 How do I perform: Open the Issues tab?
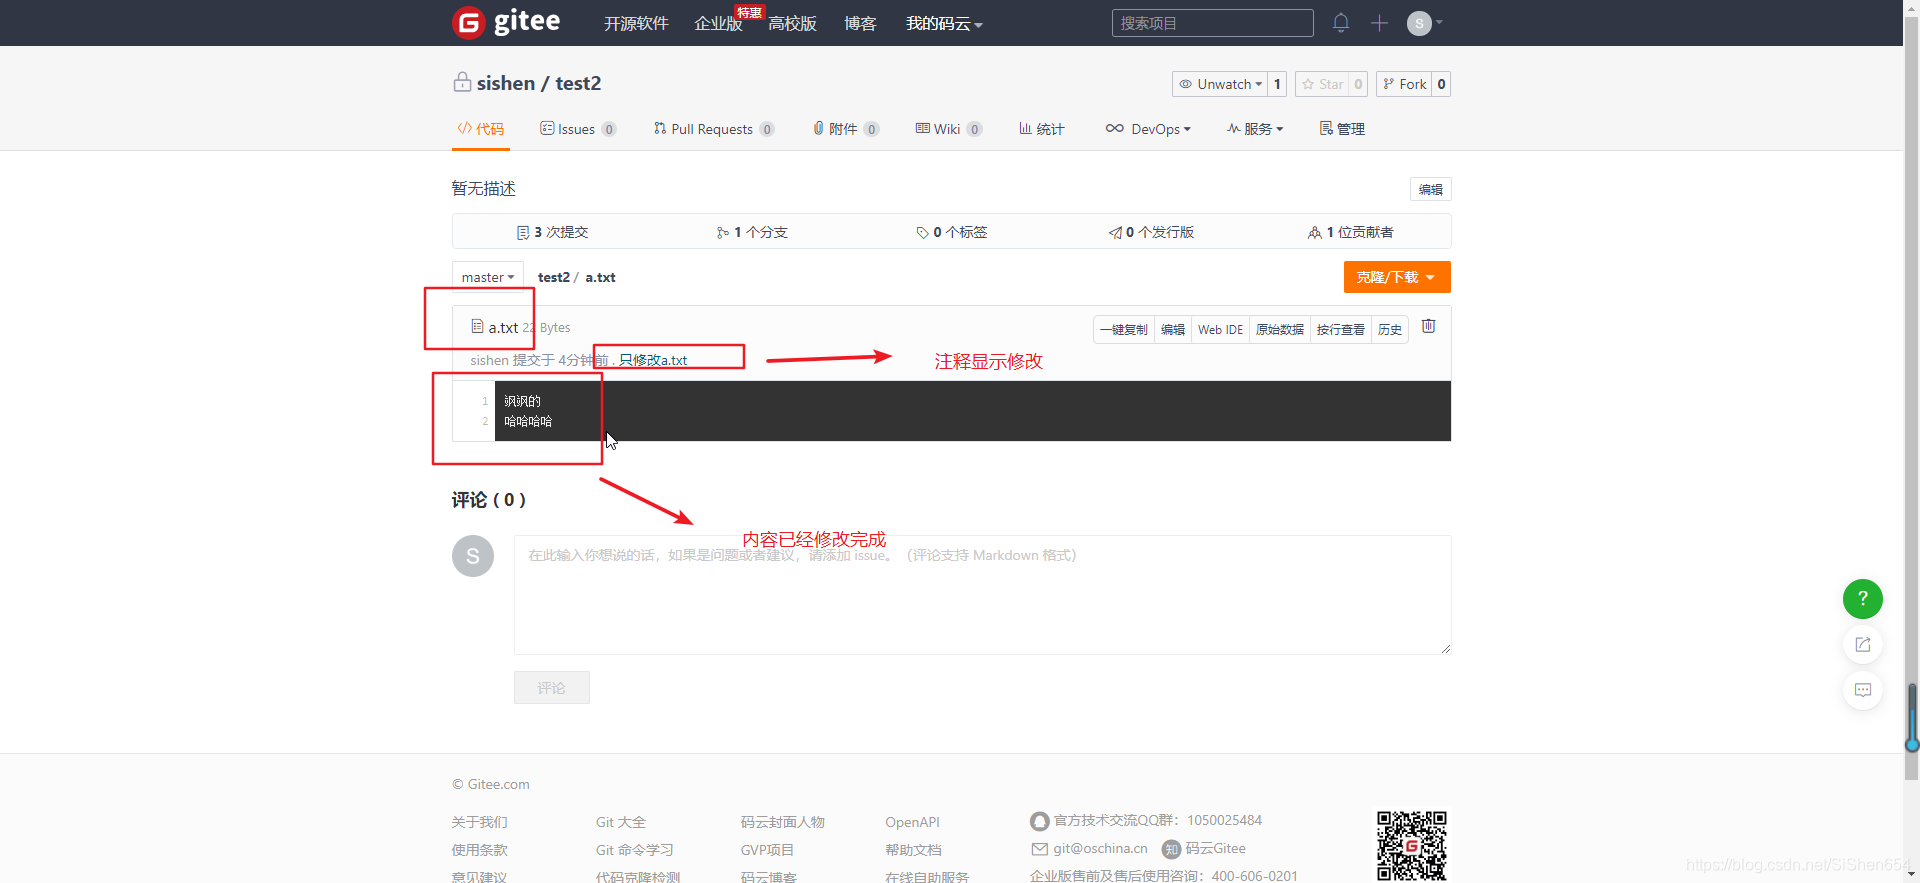tap(578, 129)
